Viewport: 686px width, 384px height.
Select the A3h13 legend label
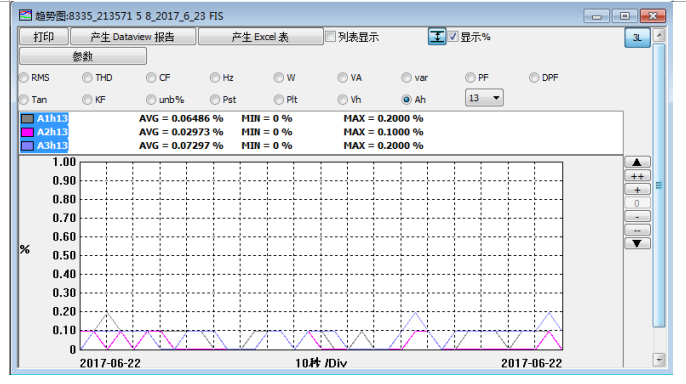52,146
